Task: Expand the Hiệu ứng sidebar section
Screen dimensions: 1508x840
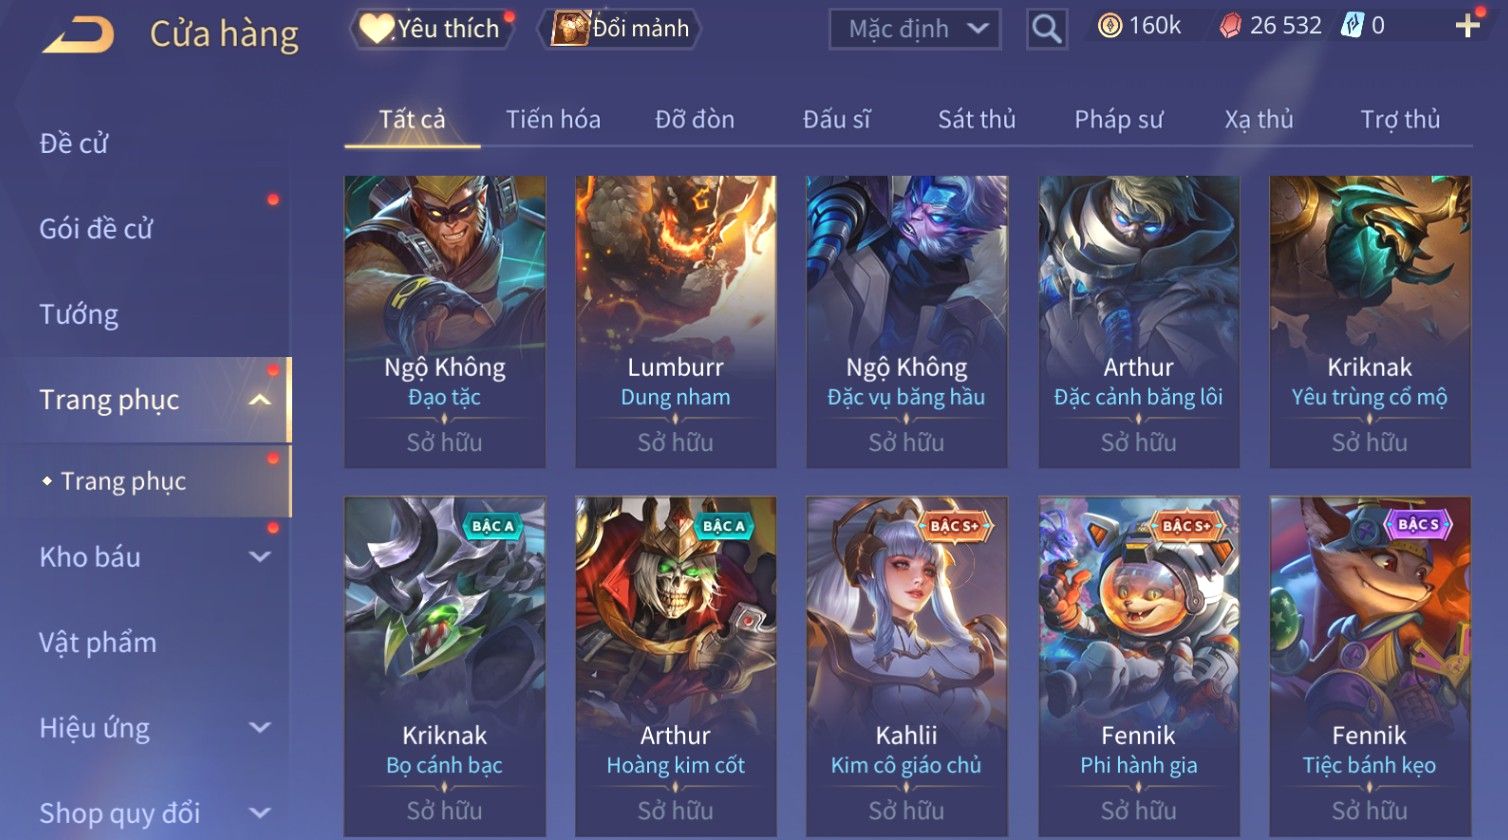Action: (260, 728)
